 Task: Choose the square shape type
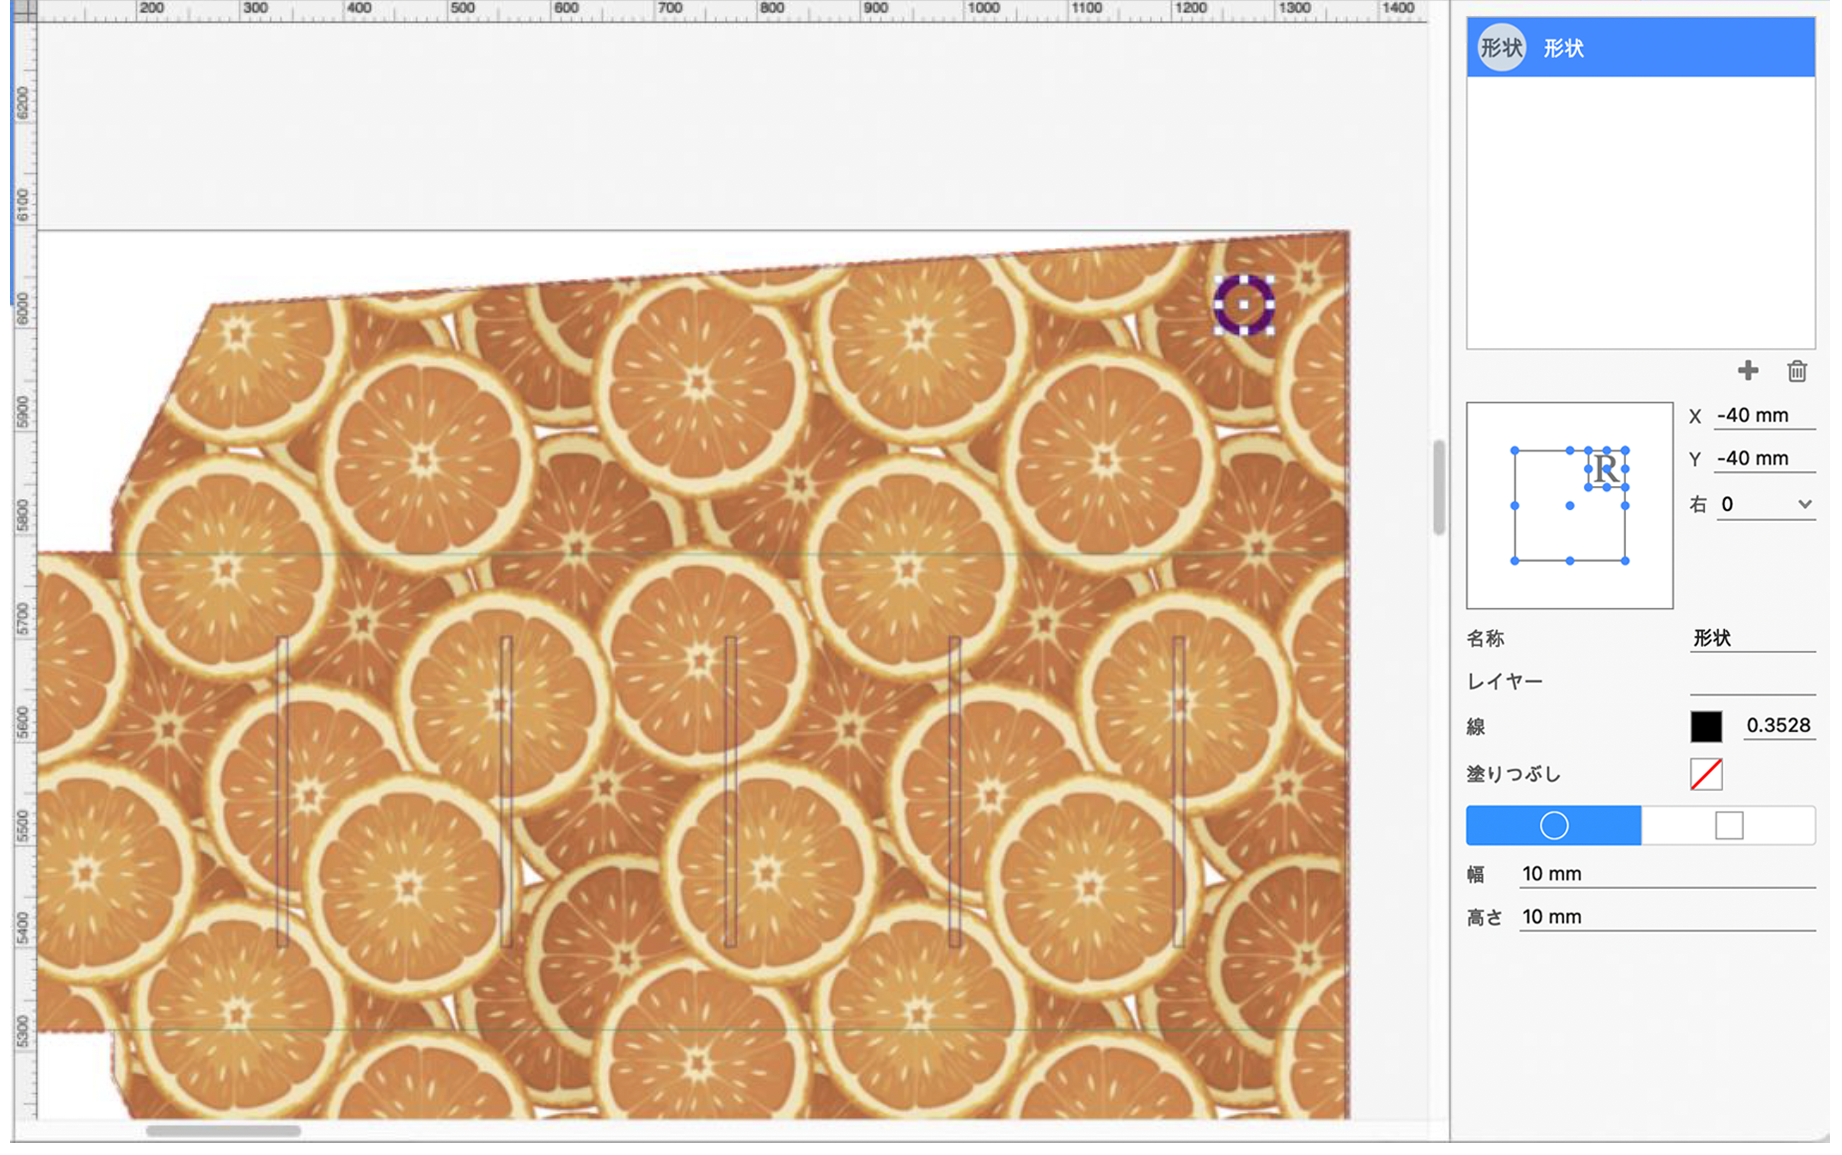(x=1728, y=825)
